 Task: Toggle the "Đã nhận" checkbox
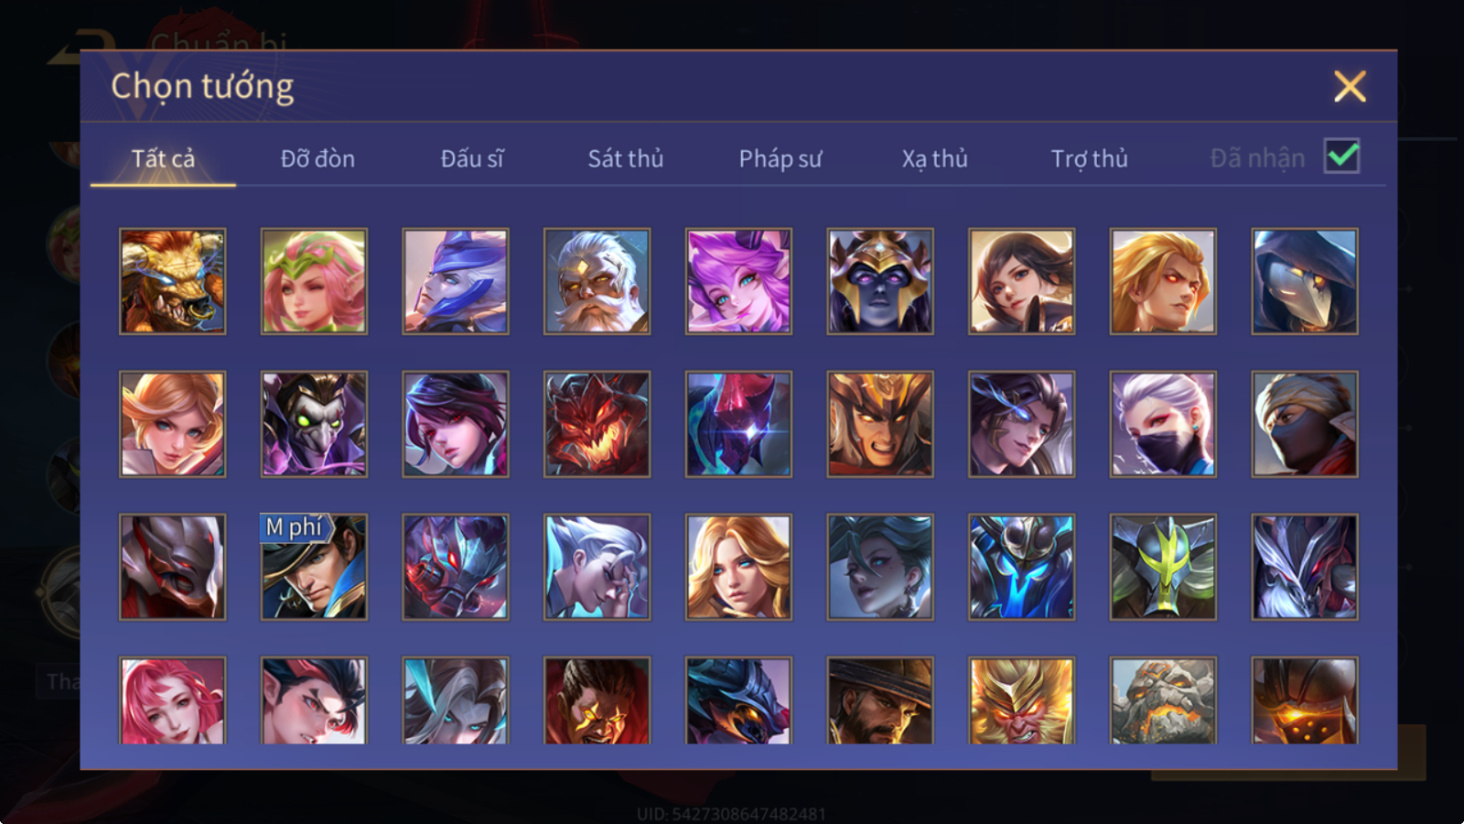1341,156
